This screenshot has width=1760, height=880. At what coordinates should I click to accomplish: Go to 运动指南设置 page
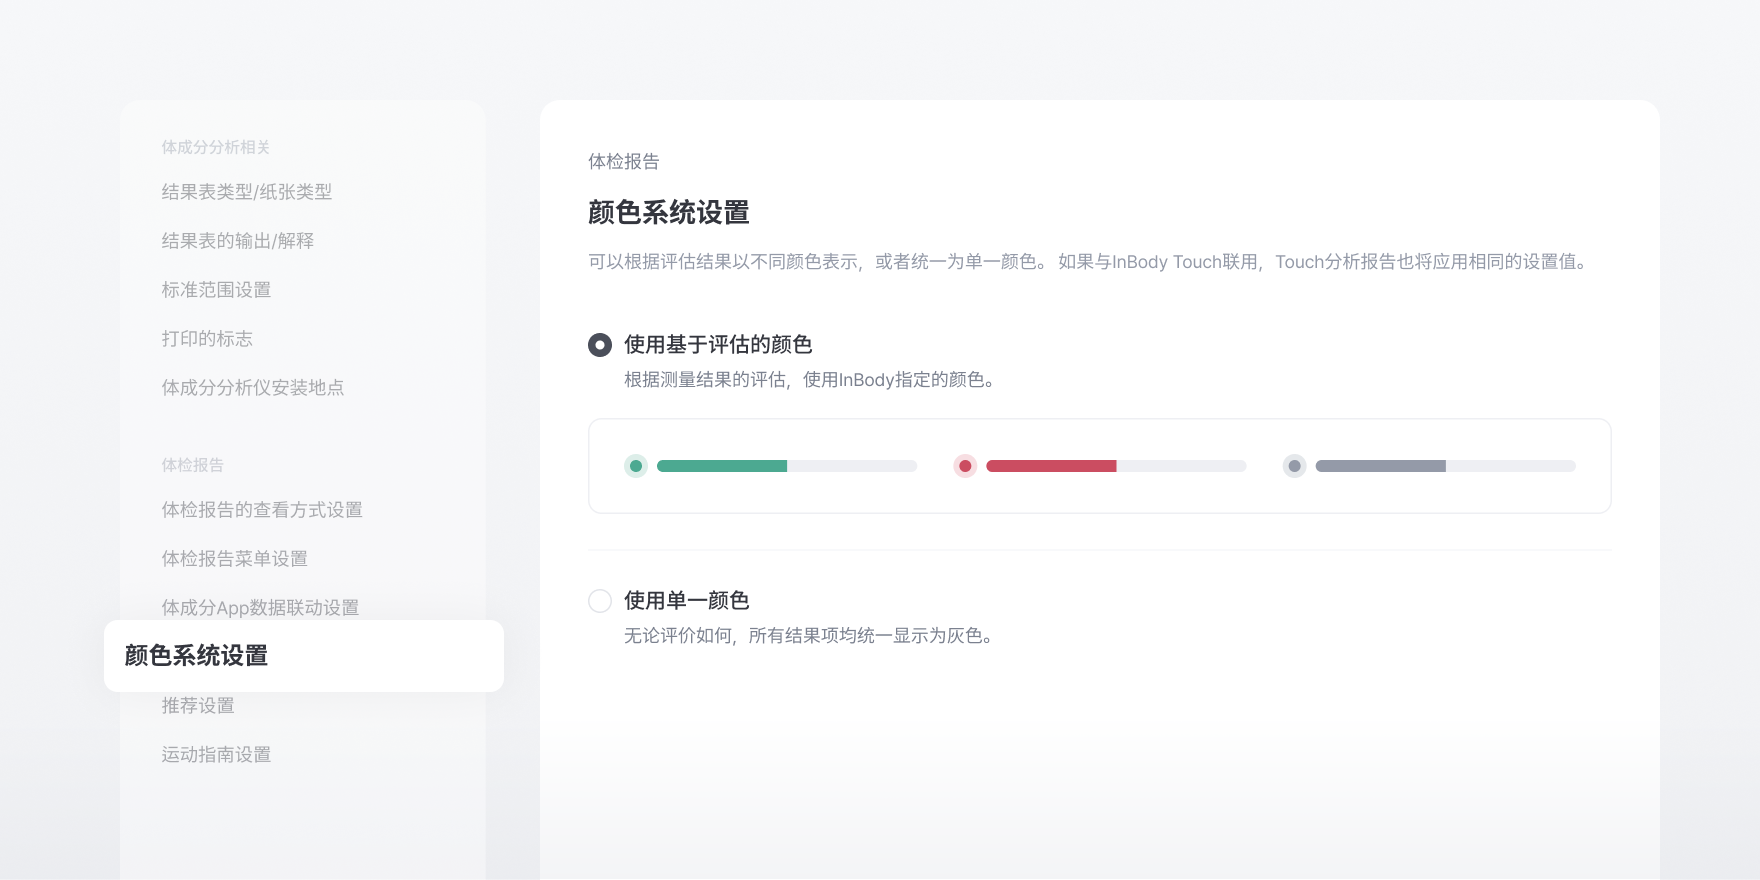point(217,755)
